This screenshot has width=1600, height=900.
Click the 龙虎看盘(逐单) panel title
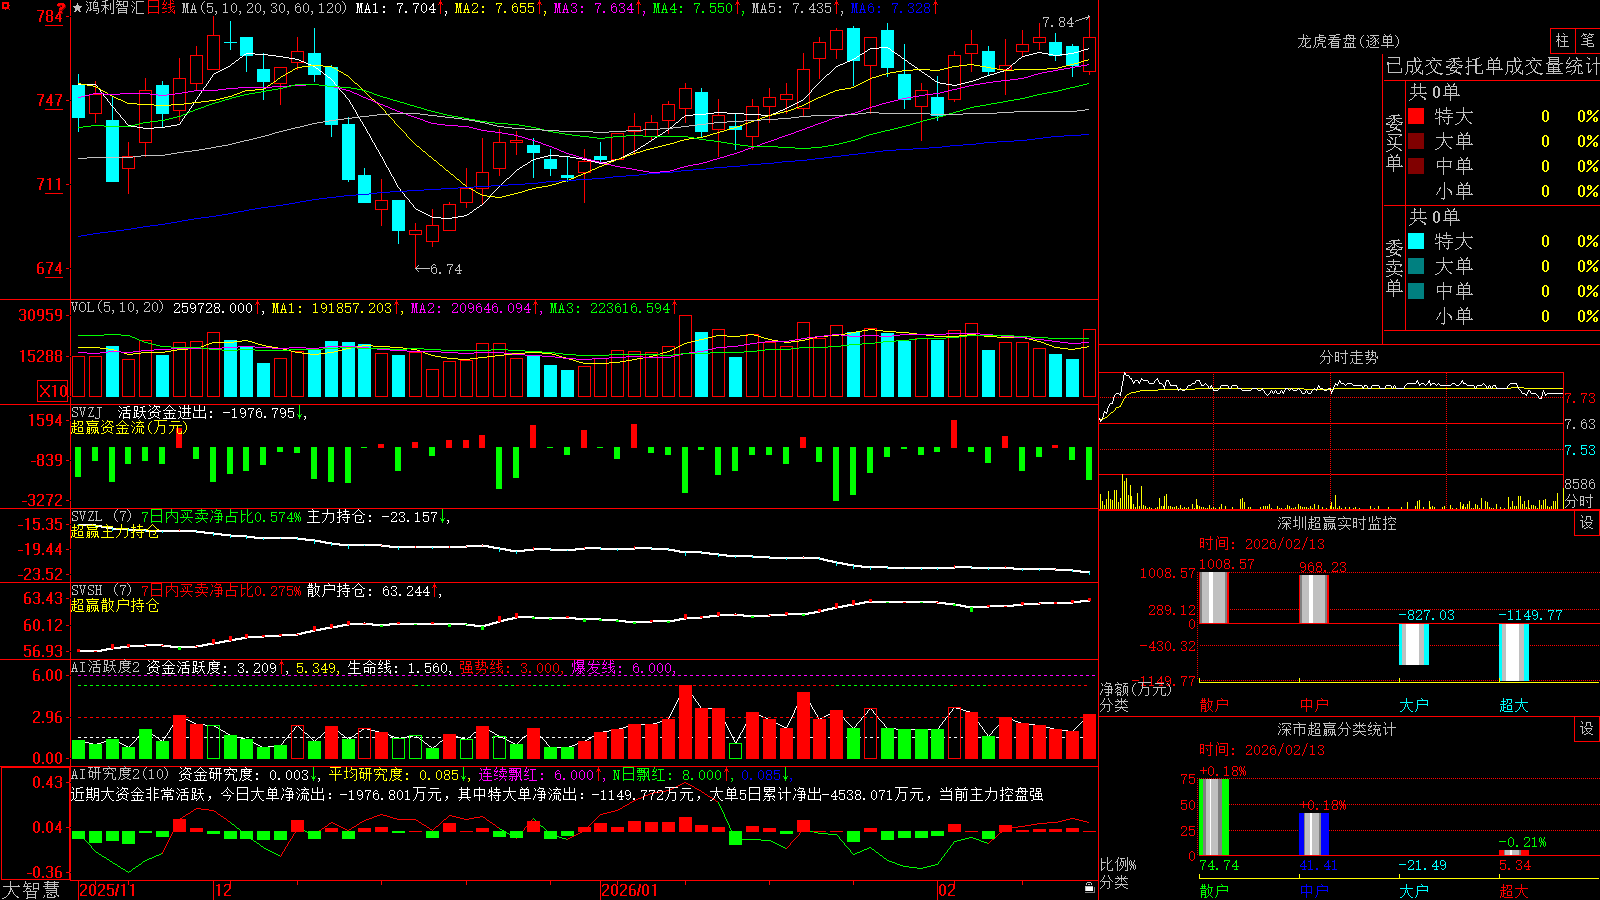click(x=1348, y=41)
